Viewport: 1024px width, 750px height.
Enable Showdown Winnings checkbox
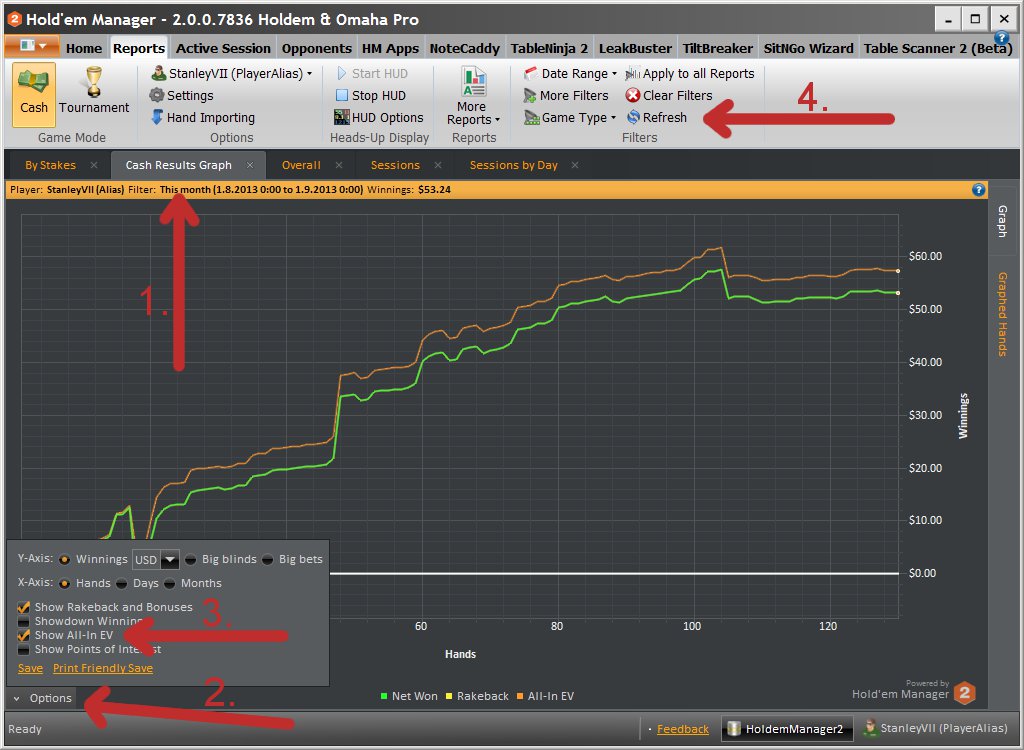click(24, 621)
